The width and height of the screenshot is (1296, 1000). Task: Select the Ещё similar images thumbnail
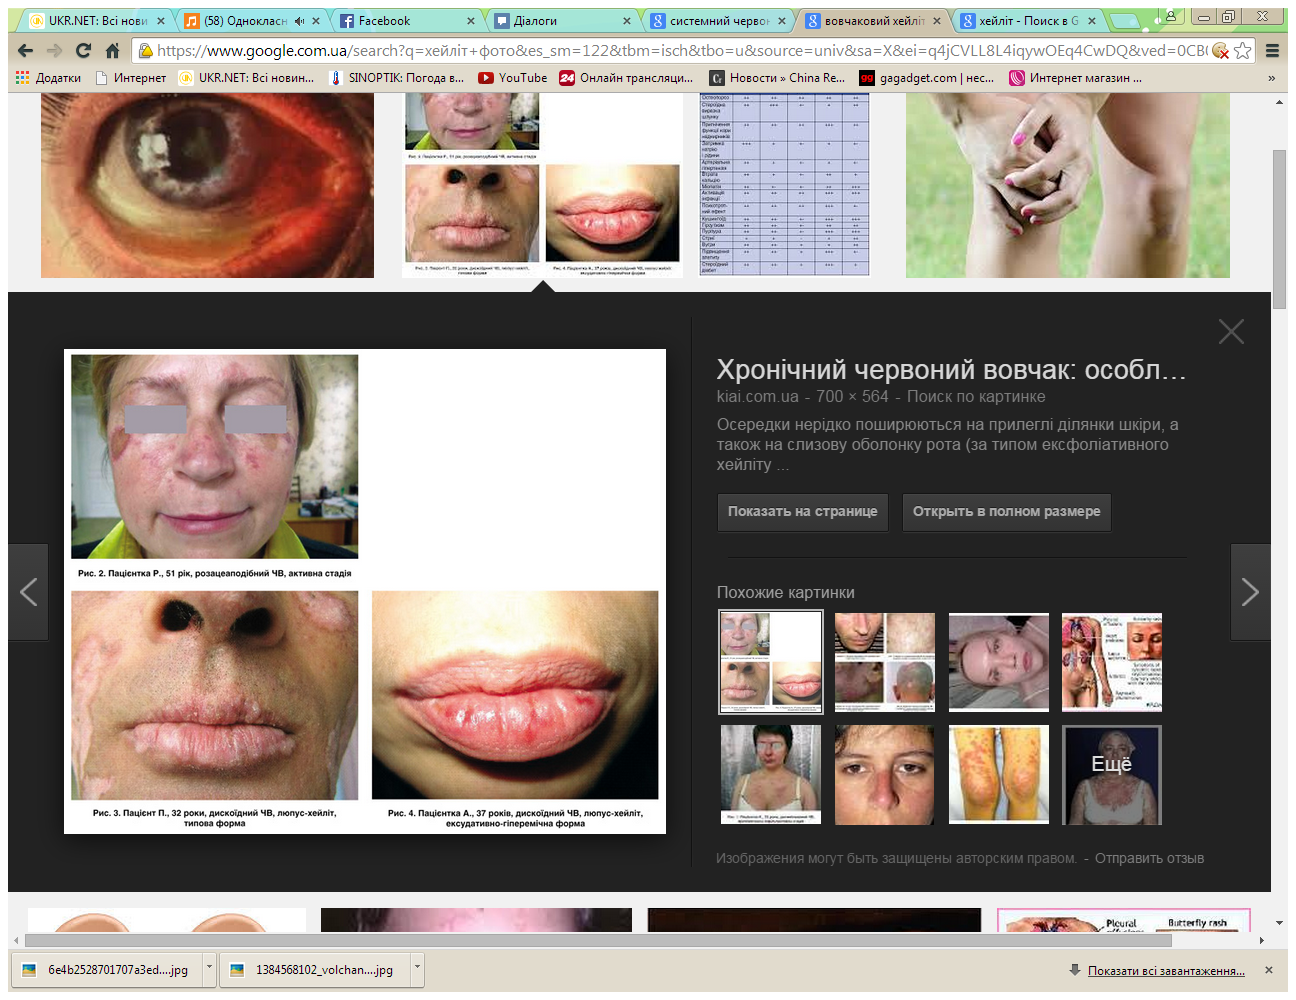1111,775
